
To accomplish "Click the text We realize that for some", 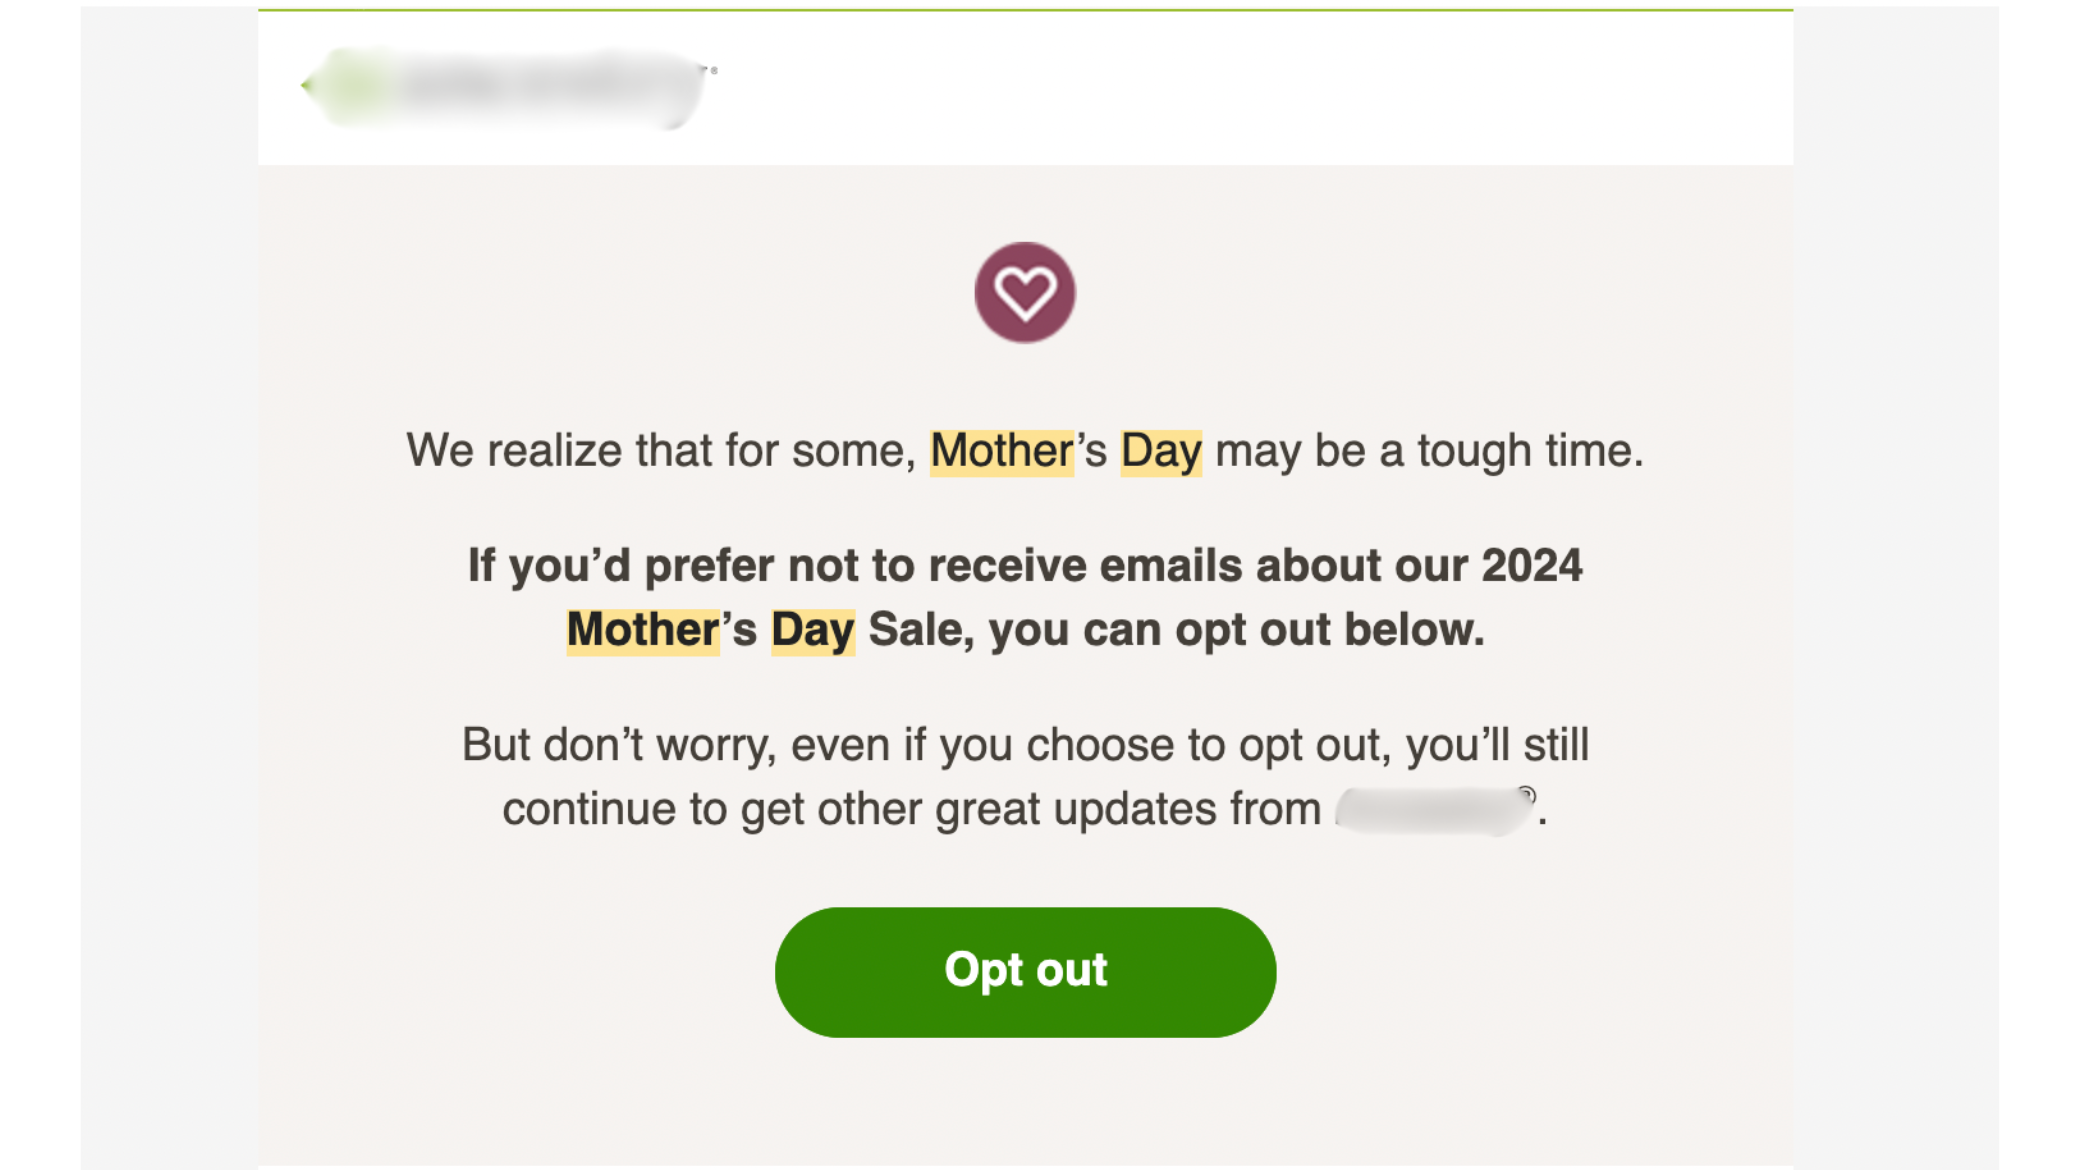I will pyautogui.click(x=661, y=451).
